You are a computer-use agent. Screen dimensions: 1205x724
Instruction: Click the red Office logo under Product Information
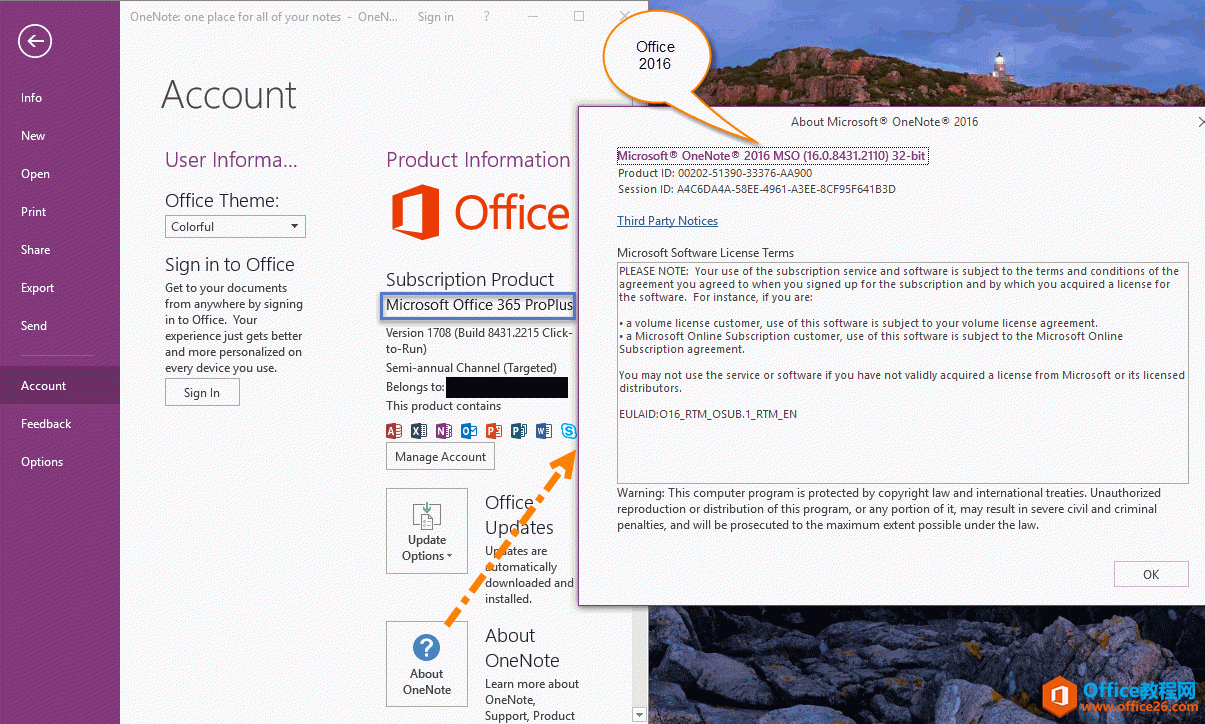tap(415, 212)
